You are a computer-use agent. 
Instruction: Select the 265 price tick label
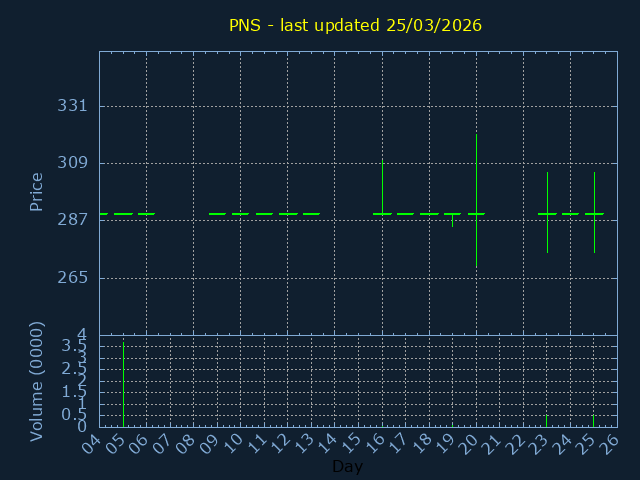(72, 277)
